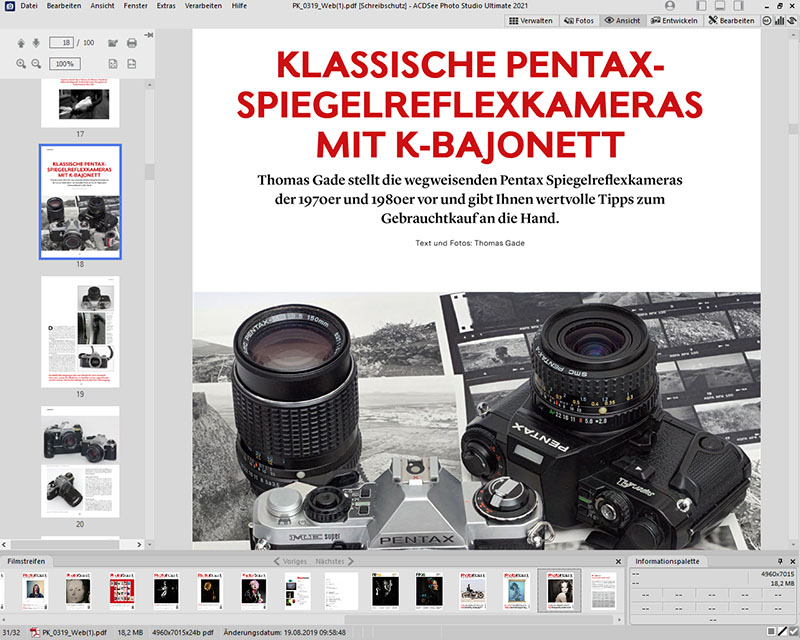
Task: Switch to Entwickeln mode
Action: click(x=673, y=20)
